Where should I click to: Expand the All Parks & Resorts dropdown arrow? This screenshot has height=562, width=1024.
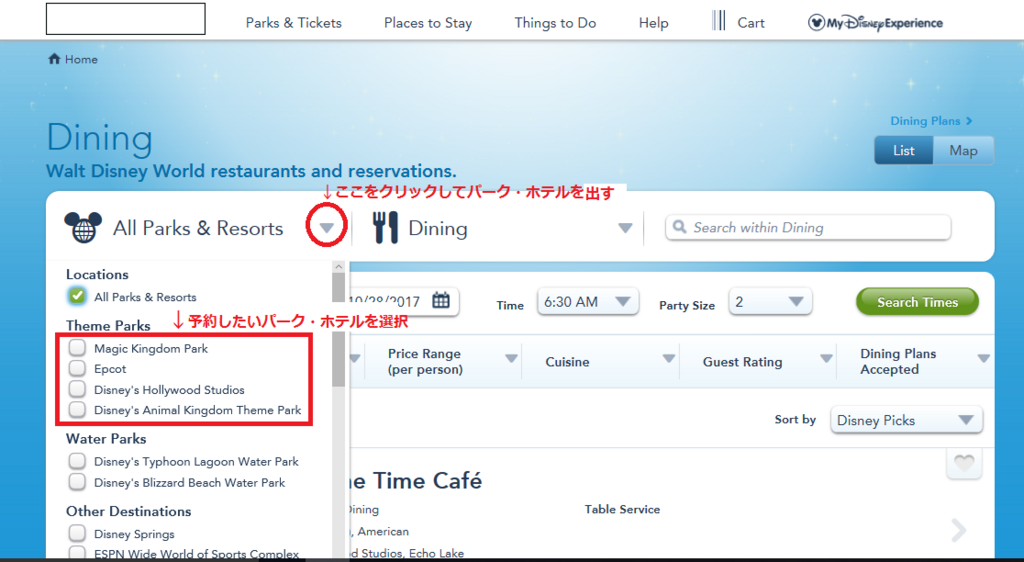click(x=327, y=228)
